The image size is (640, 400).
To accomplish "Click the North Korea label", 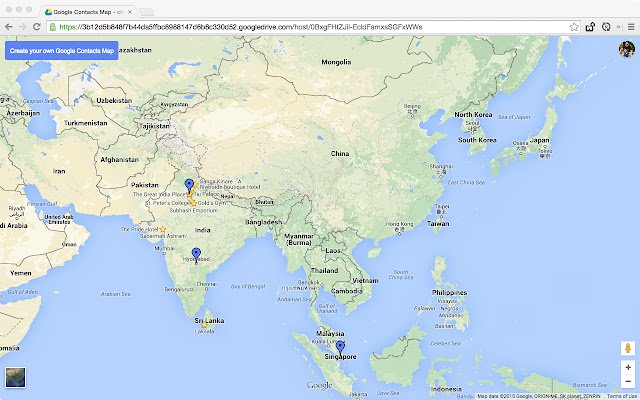I will [x=473, y=115].
